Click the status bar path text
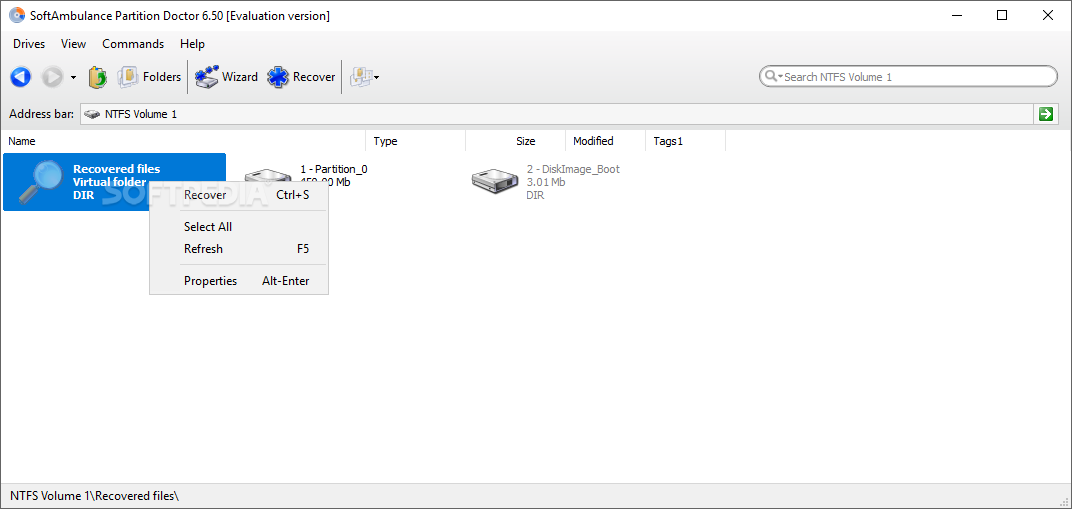Image resolution: width=1072 pixels, height=509 pixels. [94, 496]
